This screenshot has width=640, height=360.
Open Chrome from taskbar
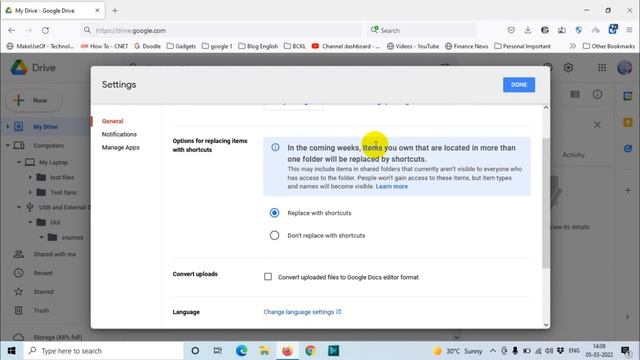pyautogui.click(x=310, y=351)
